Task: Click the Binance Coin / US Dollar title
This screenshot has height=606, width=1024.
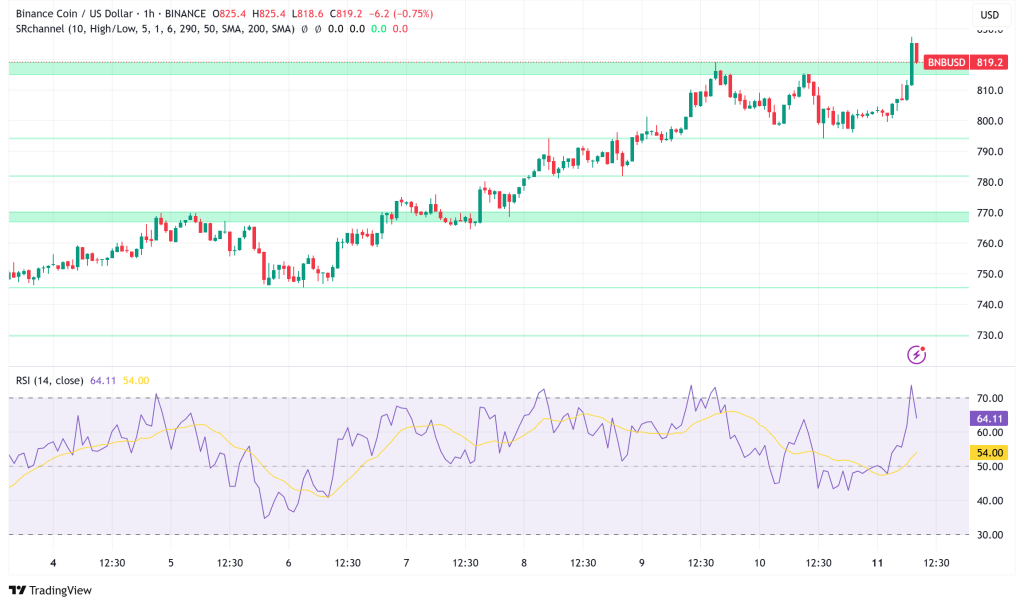Action: pos(74,14)
